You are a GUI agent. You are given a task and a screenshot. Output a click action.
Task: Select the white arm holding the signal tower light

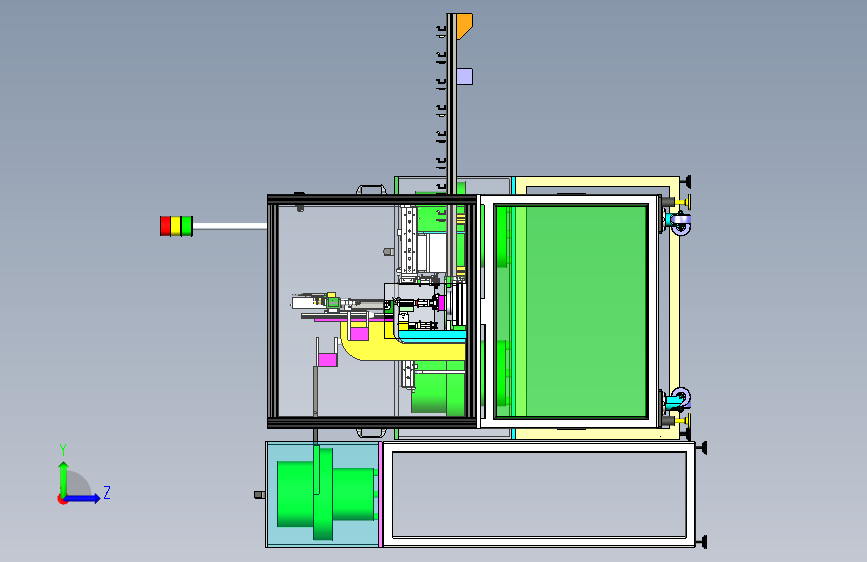230,226
